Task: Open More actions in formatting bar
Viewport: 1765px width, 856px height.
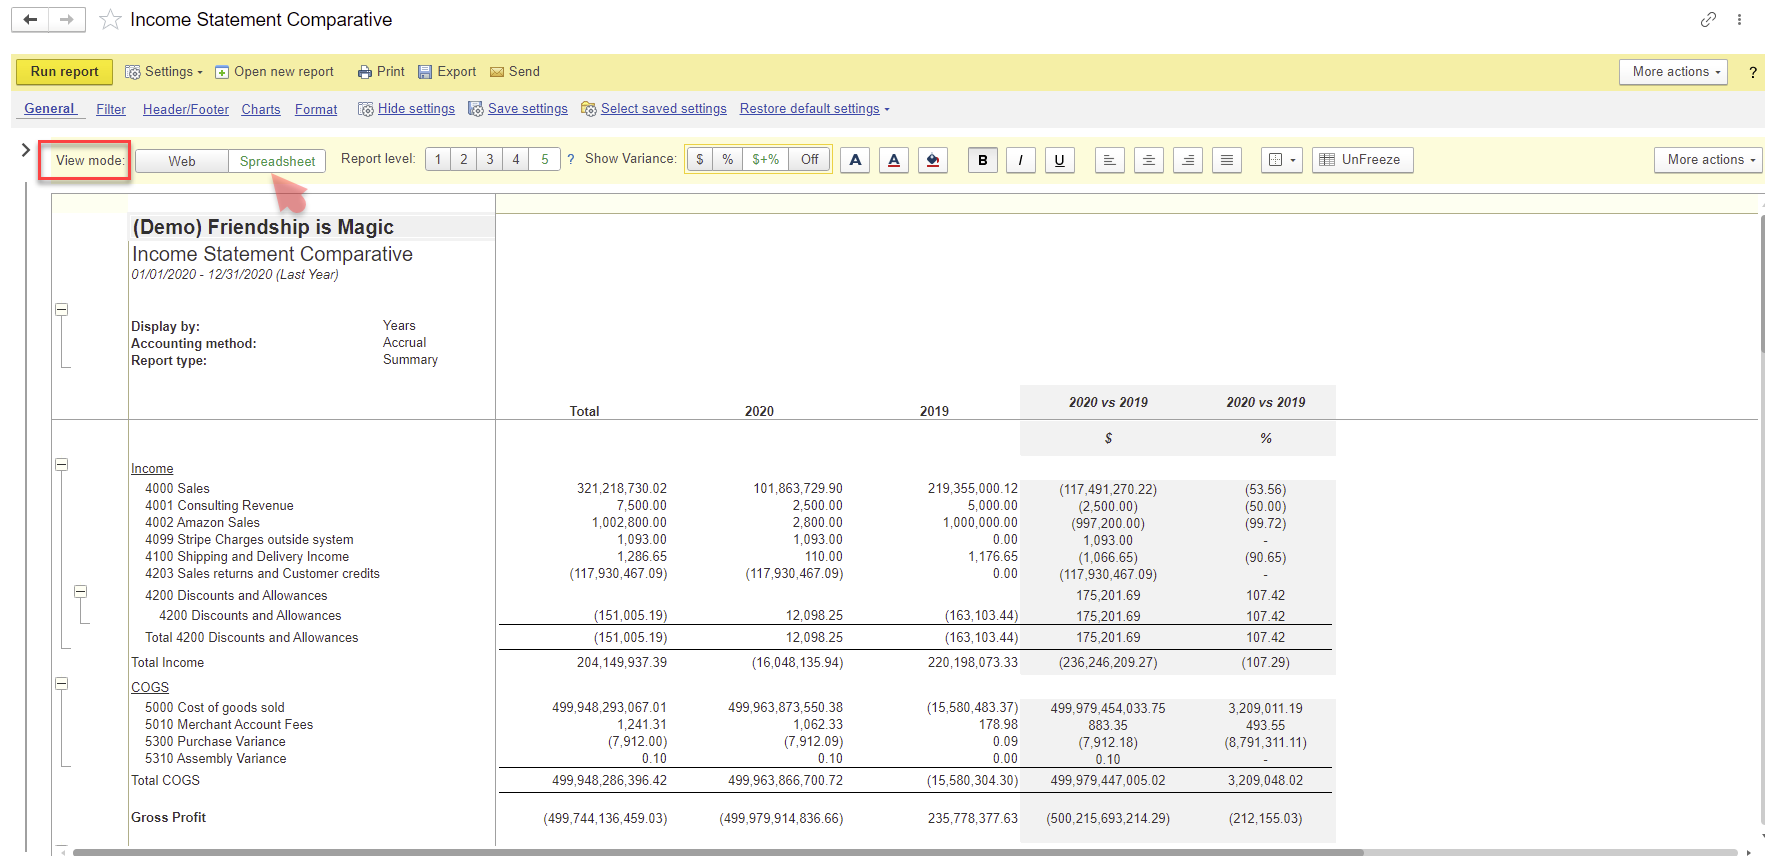Action: coord(1708,160)
